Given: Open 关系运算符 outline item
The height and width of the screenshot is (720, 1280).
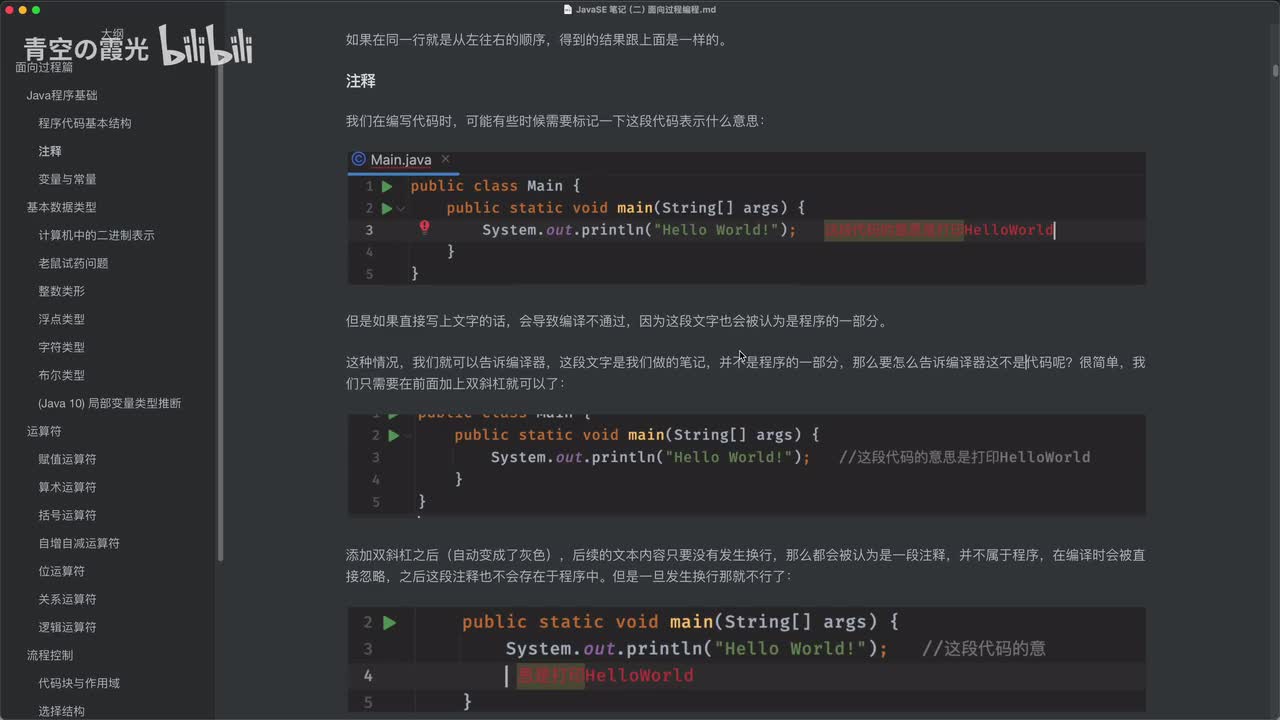Looking at the screenshot, I should [67, 599].
